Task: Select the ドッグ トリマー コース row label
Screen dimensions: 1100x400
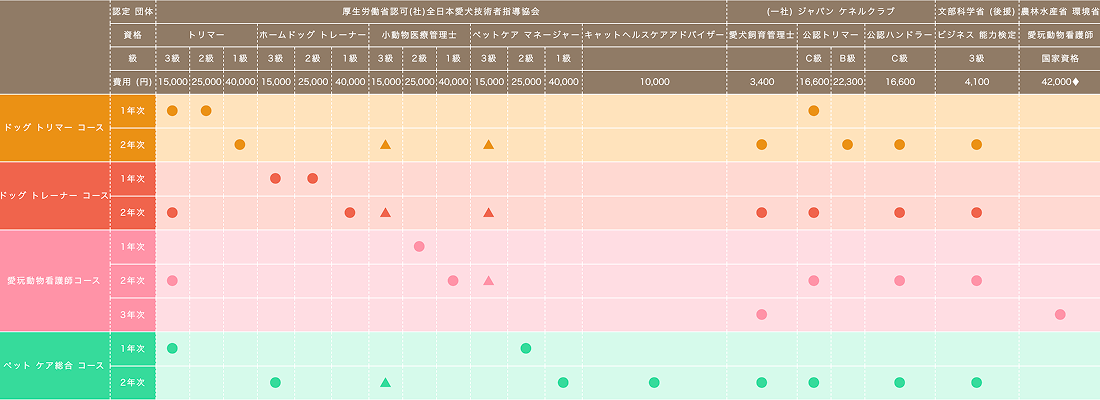Action: click(x=55, y=128)
